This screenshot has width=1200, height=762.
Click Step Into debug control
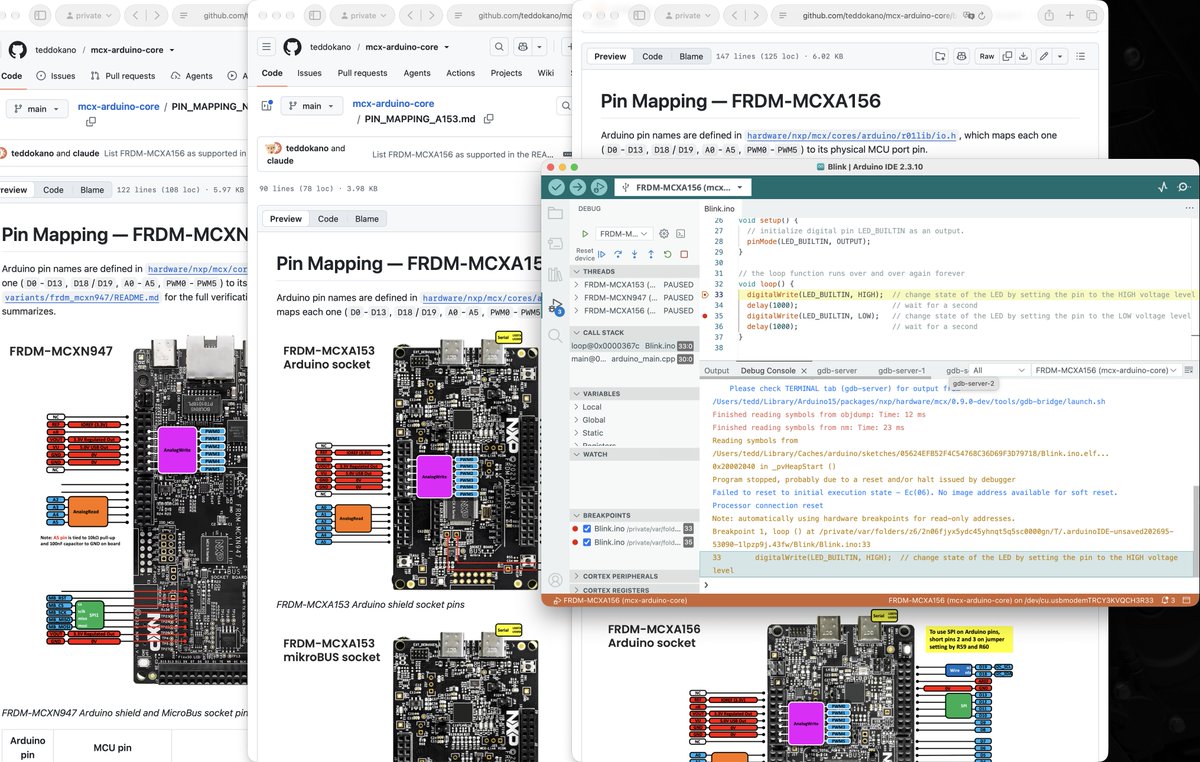(635, 254)
